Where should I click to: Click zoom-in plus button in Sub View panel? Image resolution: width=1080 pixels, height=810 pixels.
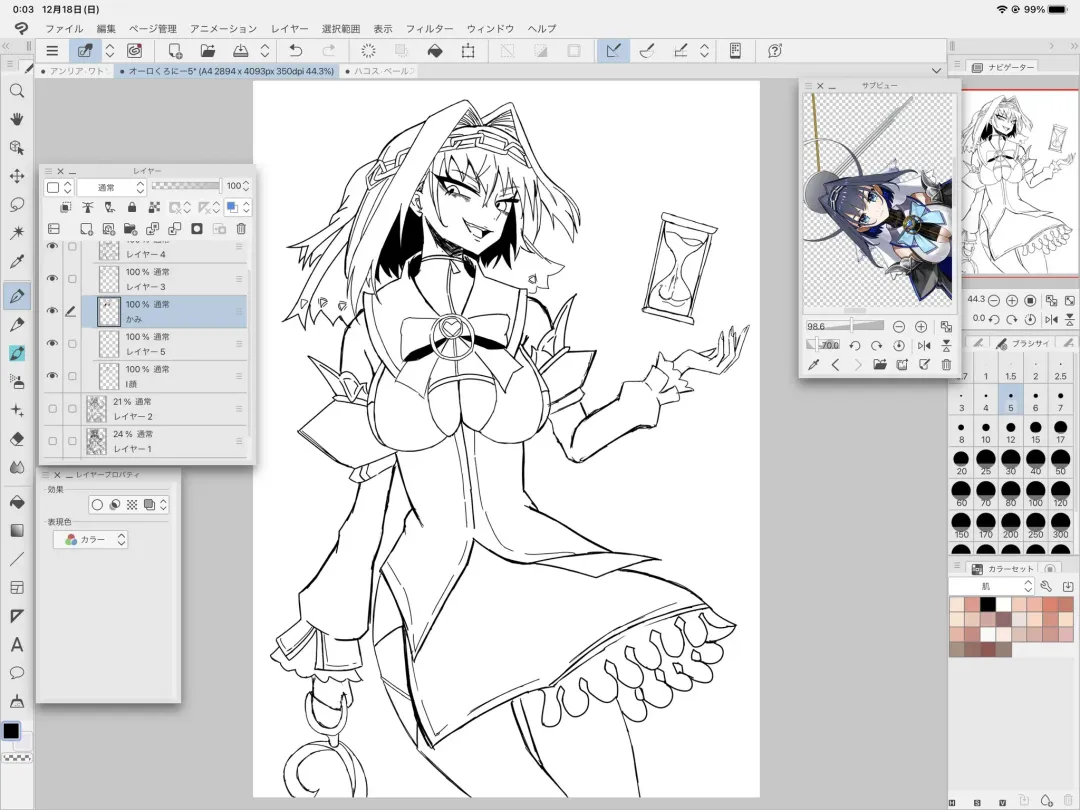click(x=921, y=327)
